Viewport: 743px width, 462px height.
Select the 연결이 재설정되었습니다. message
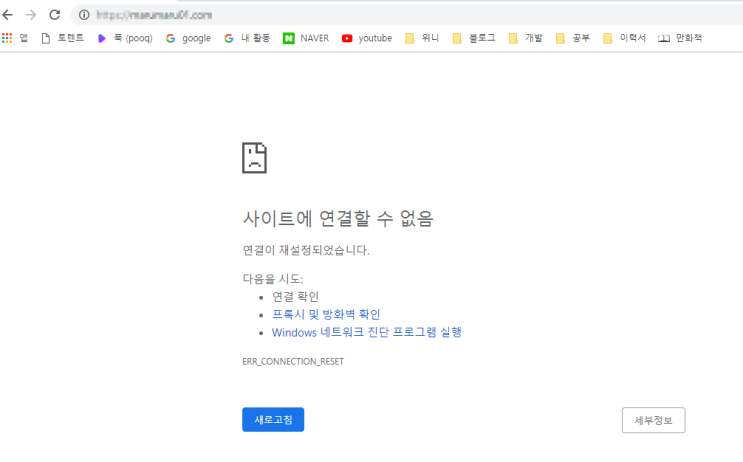306,250
